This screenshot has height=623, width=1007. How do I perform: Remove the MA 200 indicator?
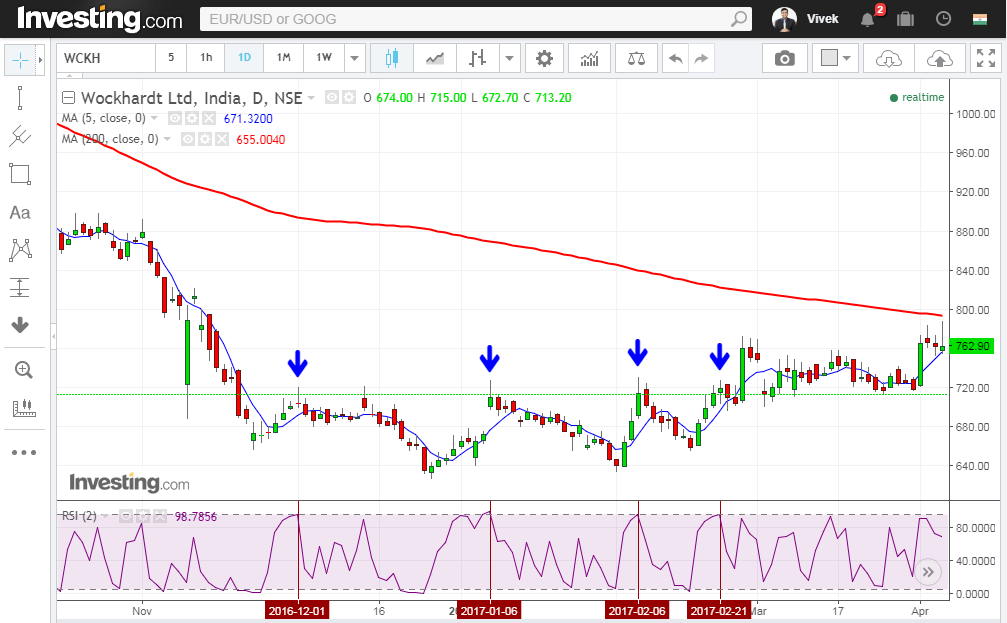[222, 139]
